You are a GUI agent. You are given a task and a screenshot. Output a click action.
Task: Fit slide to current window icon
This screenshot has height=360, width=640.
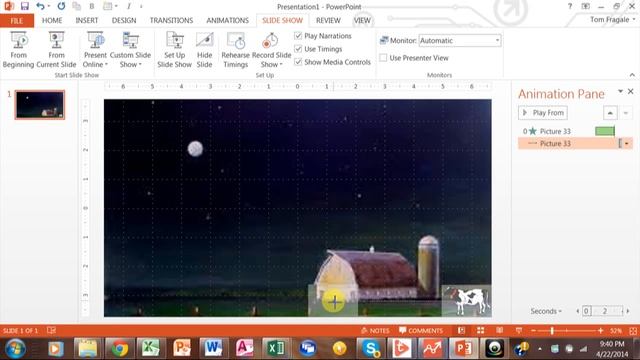[633, 331]
